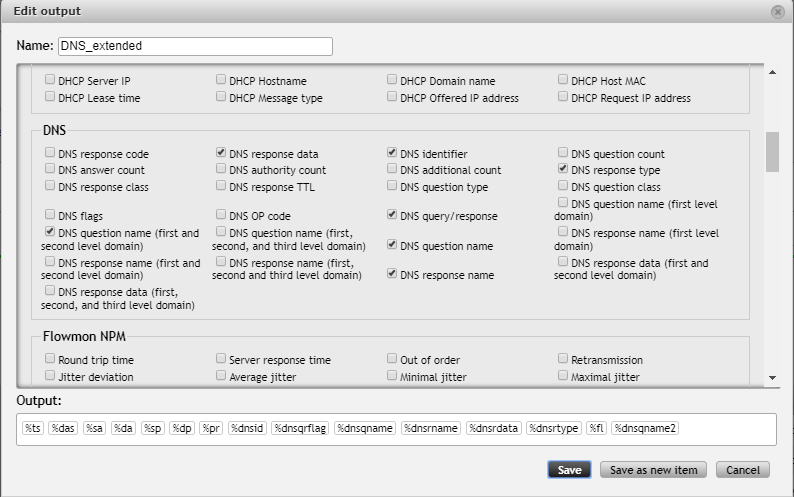Click Save as new item button
This screenshot has height=497, width=794.
click(654, 470)
